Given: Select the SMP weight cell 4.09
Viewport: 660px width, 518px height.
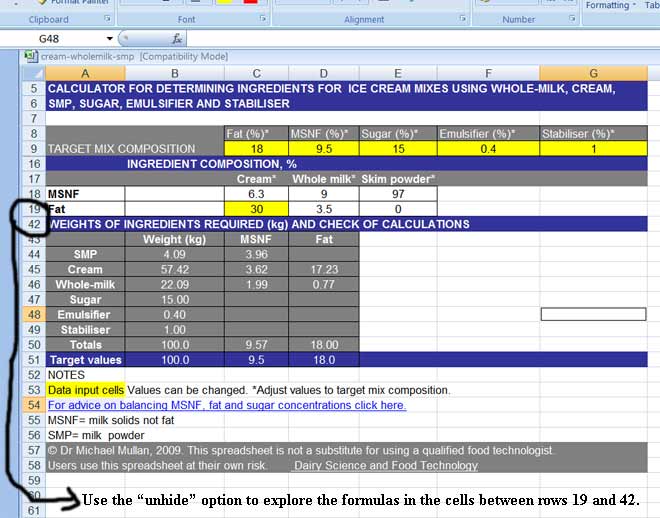Looking at the screenshot, I should [x=175, y=254].
